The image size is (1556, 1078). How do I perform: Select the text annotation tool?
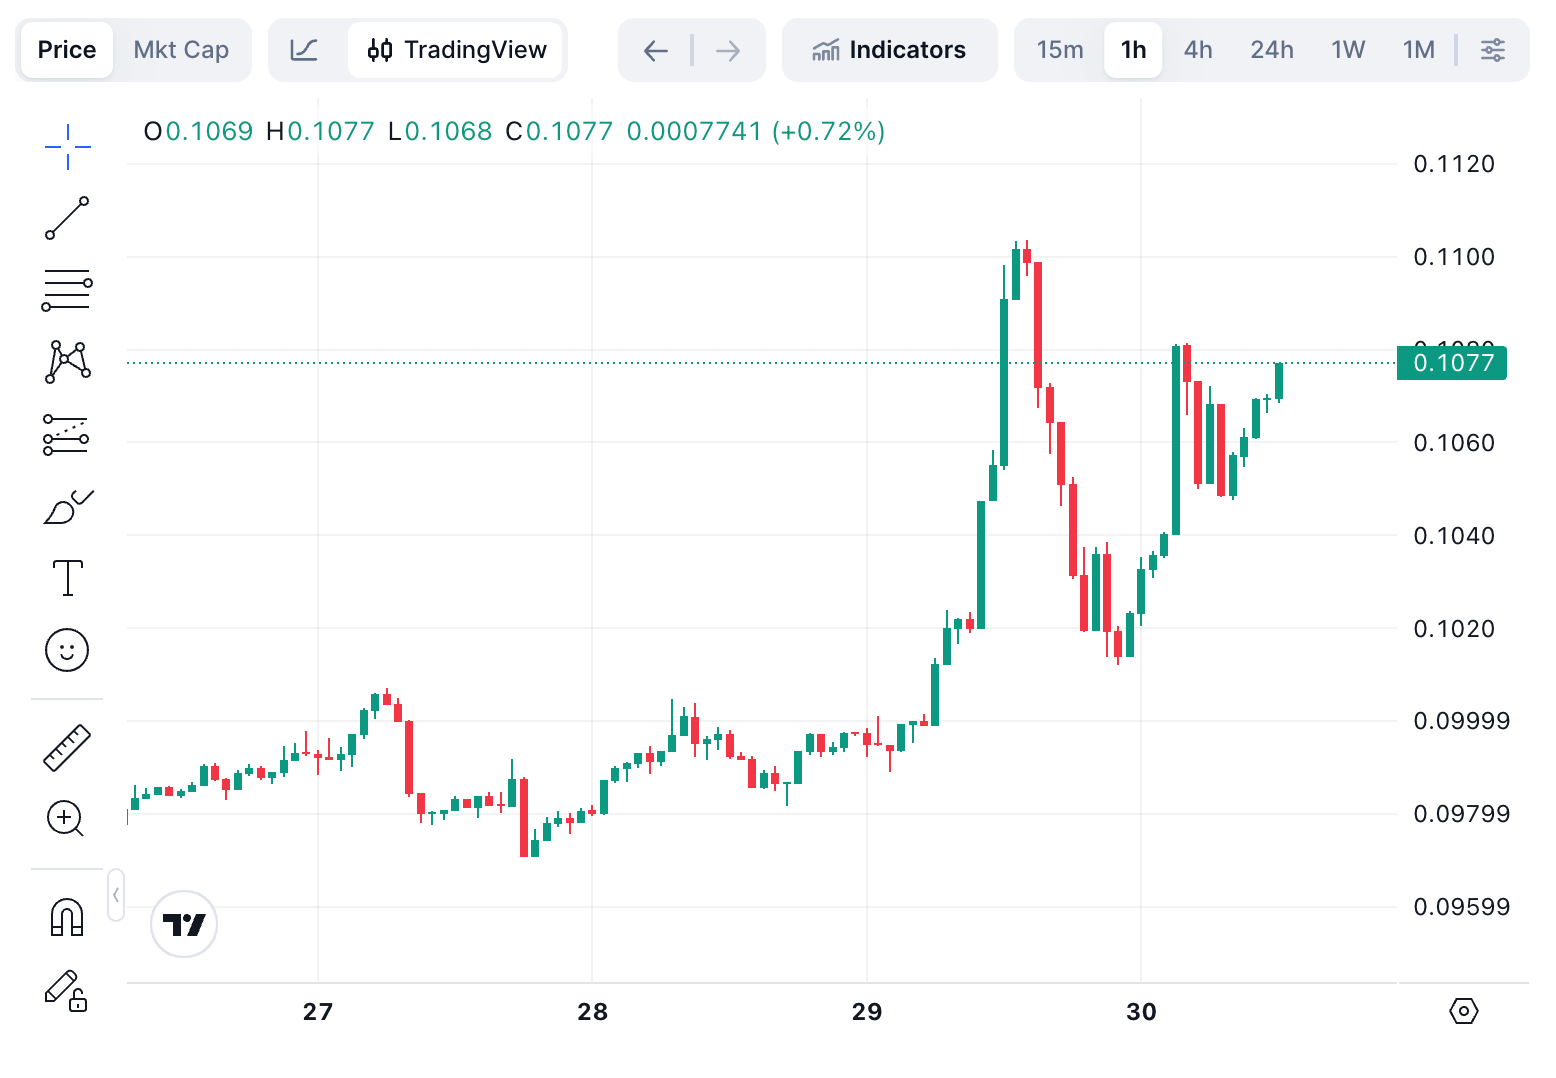tap(66, 578)
